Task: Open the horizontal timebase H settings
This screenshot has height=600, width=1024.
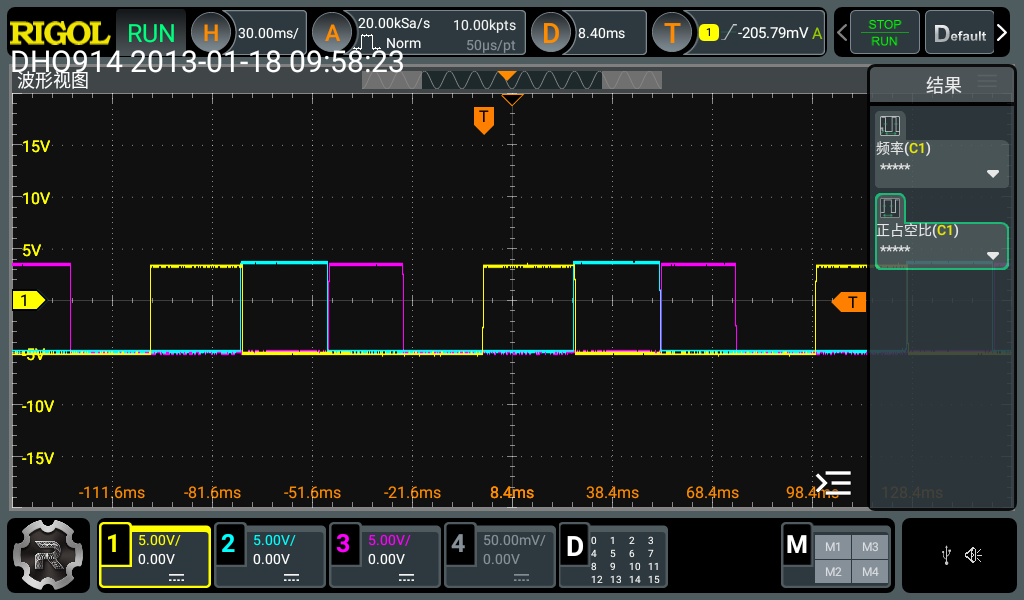Action: coord(211,33)
